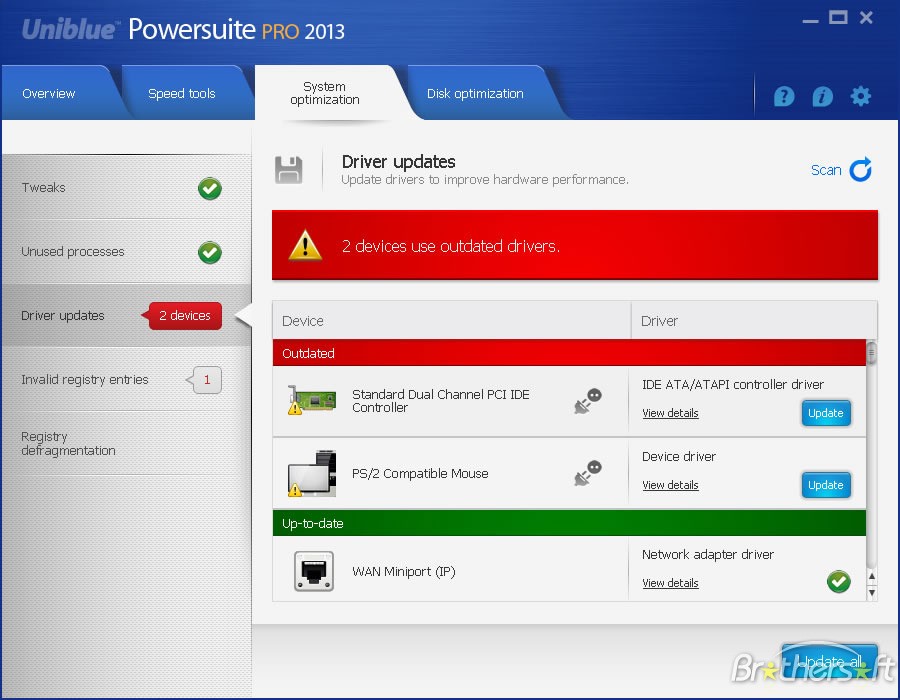Screen dimensions: 900x700
Task: Click the Device column header
Action: (452, 320)
